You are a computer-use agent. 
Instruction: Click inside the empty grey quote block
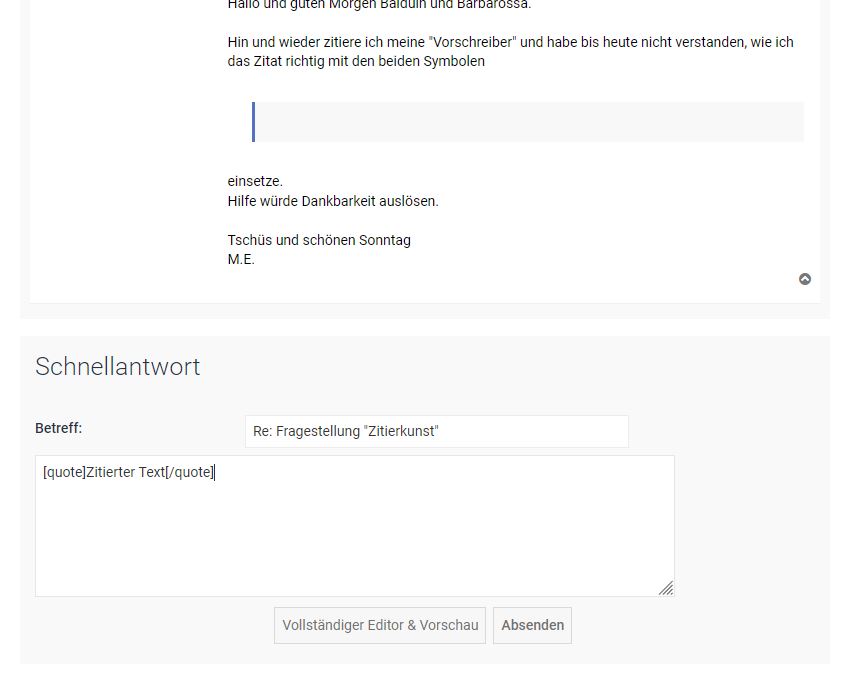(x=528, y=122)
